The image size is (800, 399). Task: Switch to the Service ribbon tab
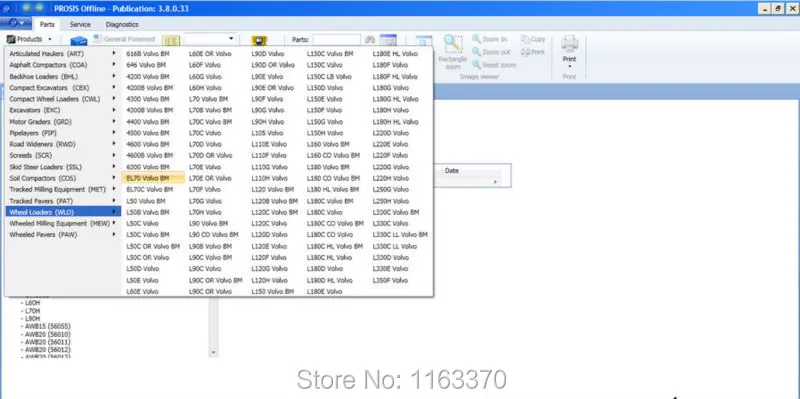(80, 24)
